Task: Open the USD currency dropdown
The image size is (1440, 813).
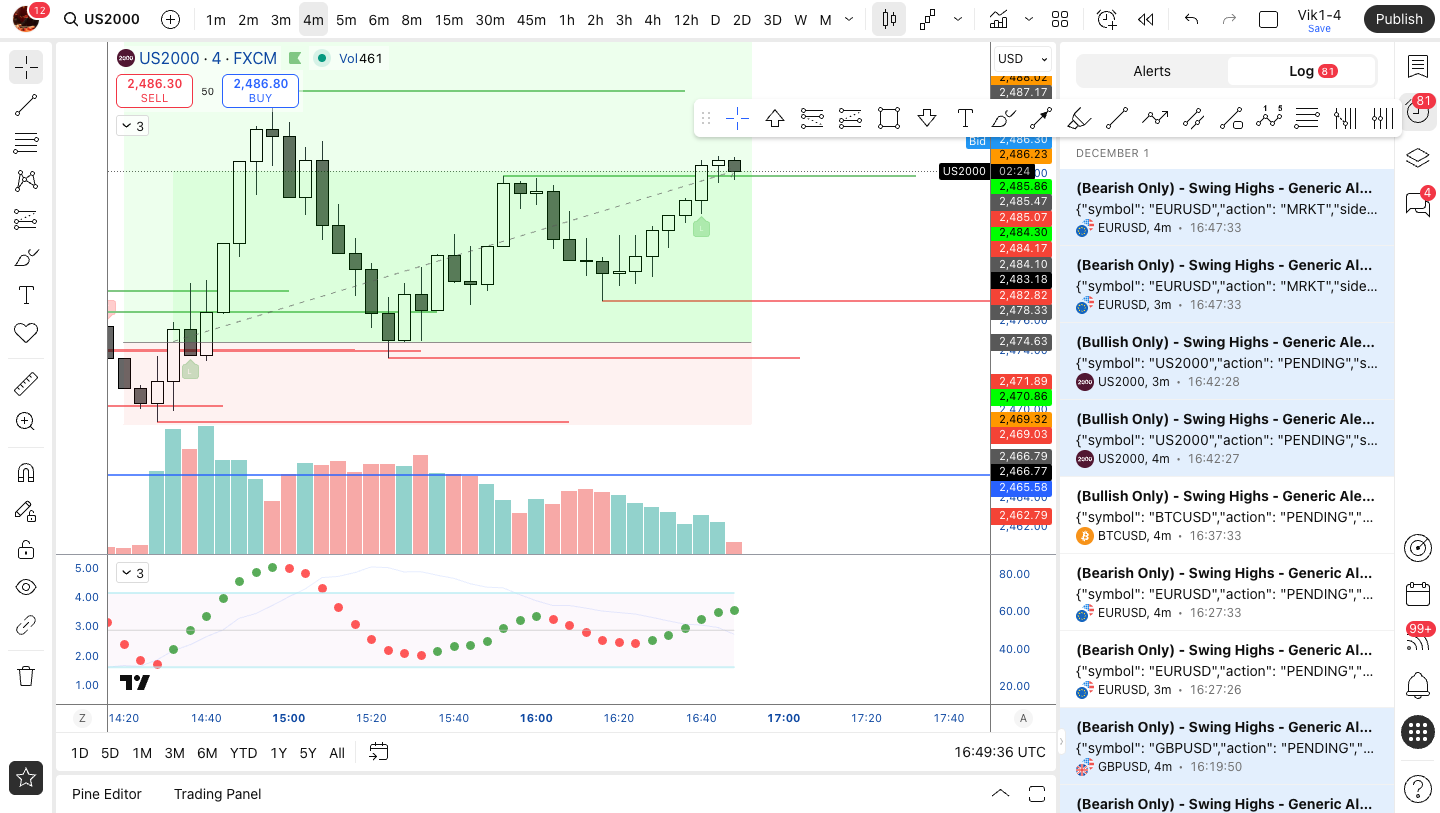Action: click(x=1023, y=58)
